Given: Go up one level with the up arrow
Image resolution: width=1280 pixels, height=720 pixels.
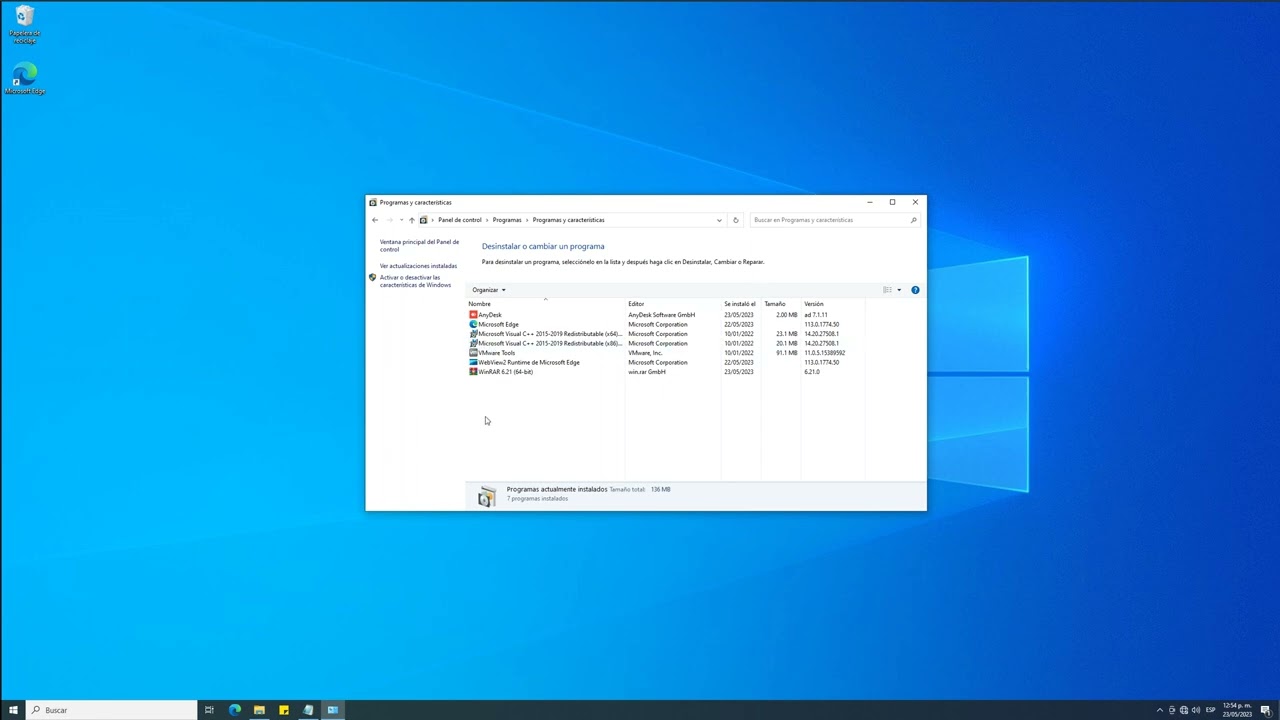Looking at the screenshot, I should point(411,220).
